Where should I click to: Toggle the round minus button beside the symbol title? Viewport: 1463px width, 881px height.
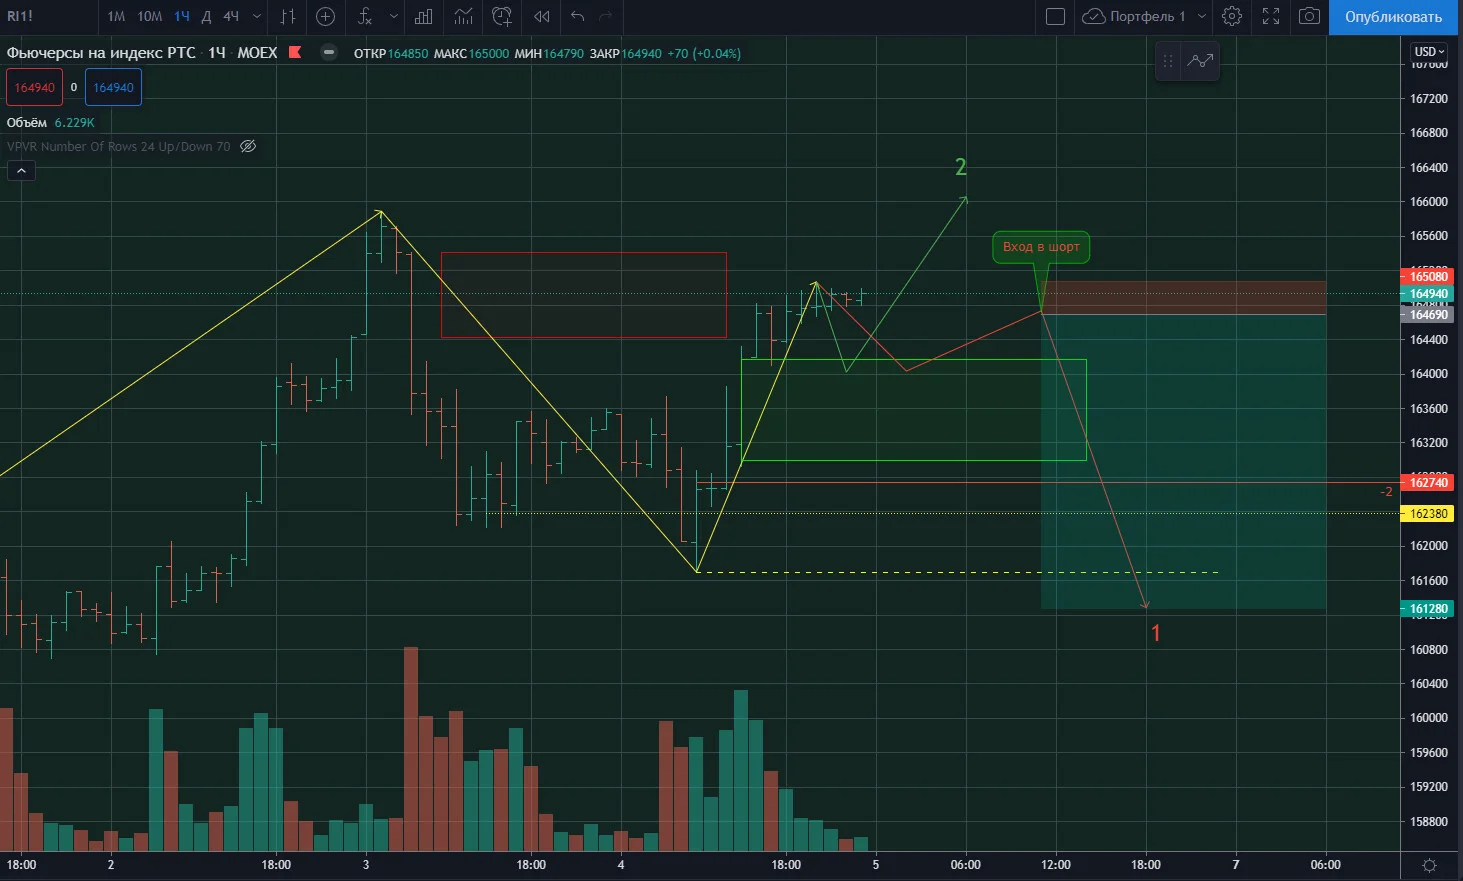coord(329,53)
